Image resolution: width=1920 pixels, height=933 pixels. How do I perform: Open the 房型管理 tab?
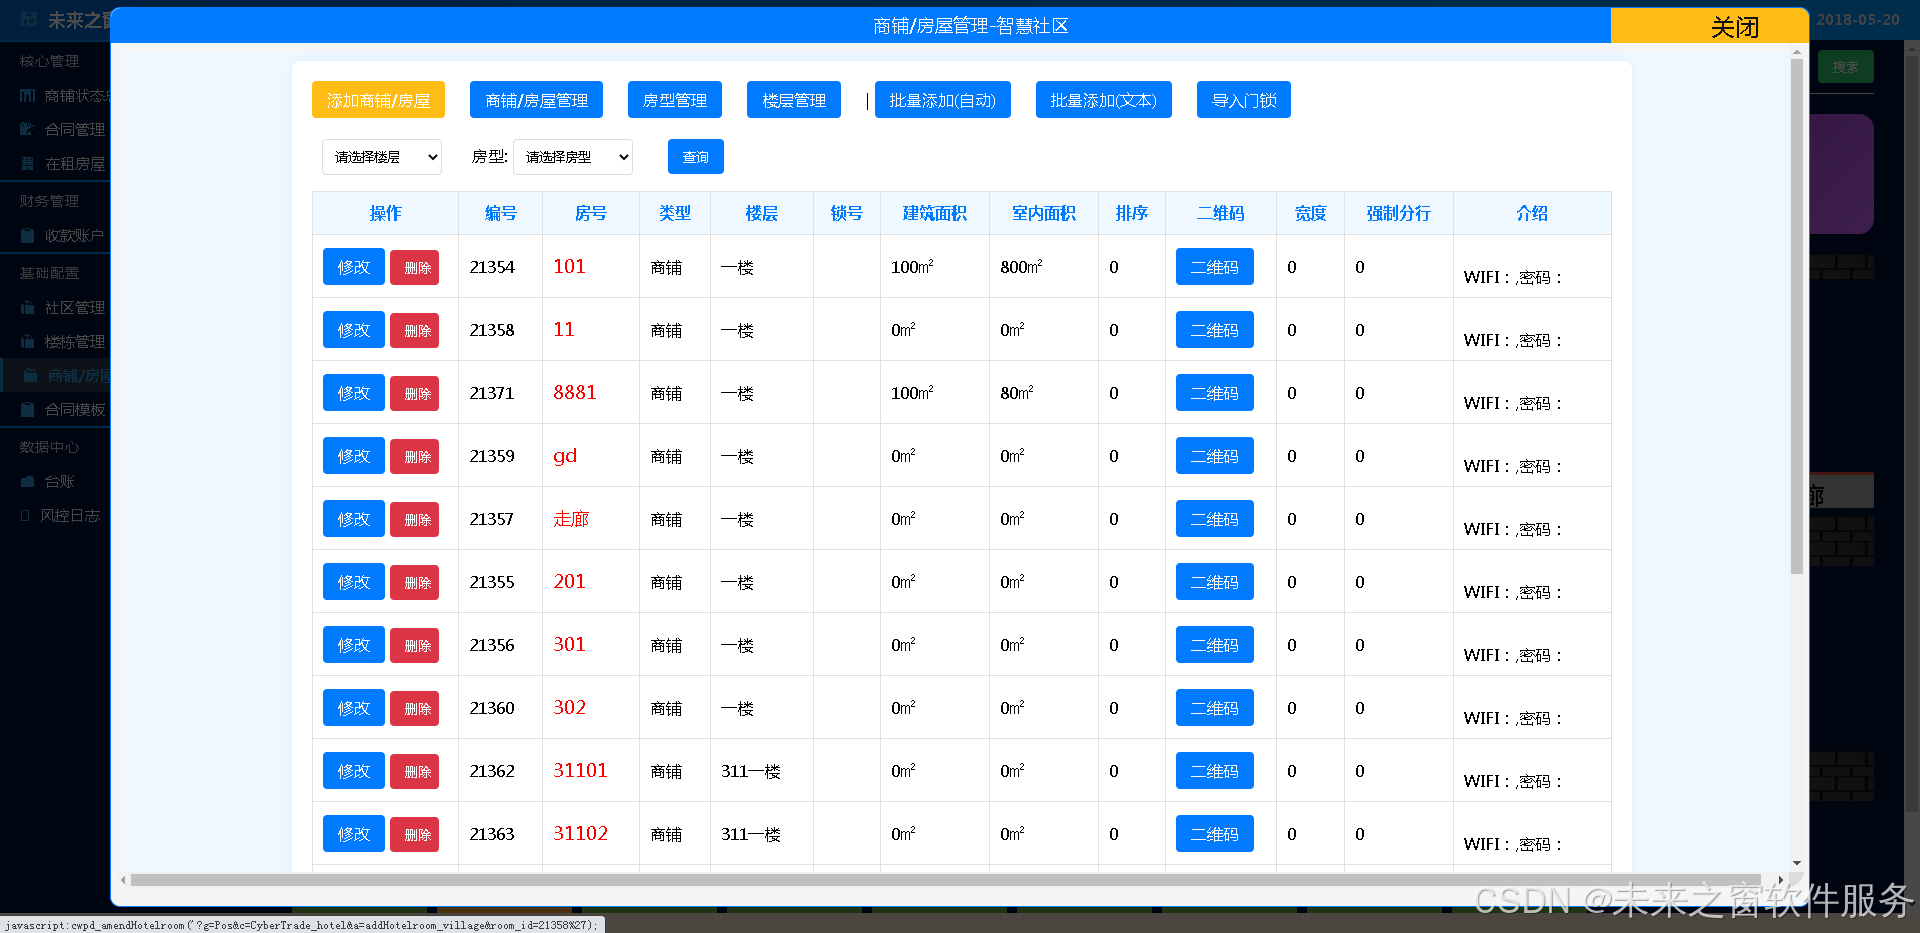pyautogui.click(x=674, y=100)
